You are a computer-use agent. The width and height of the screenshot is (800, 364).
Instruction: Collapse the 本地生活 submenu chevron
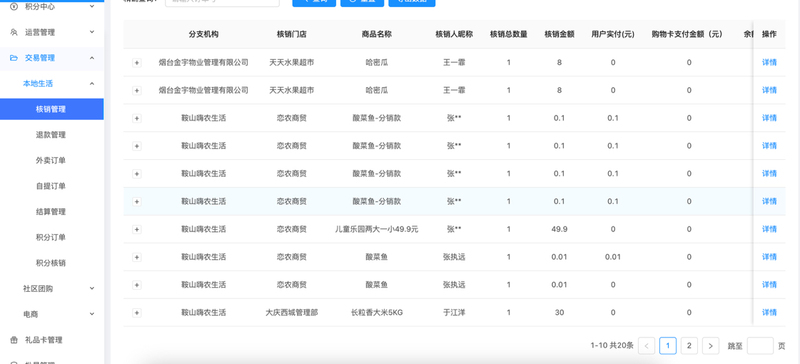tap(92, 83)
